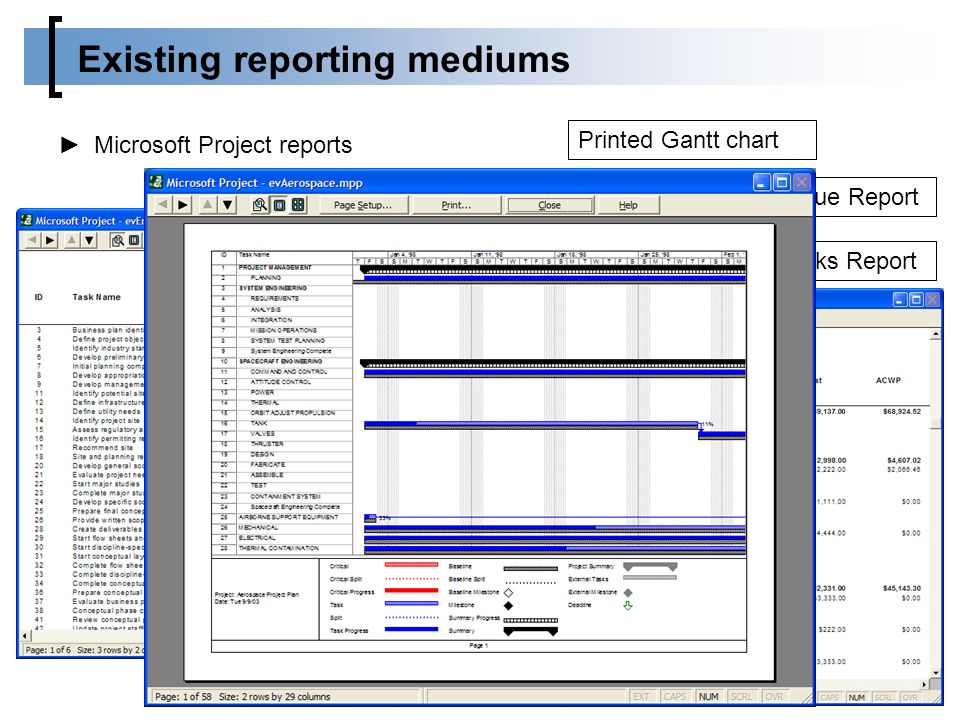Image resolution: width=960 pixels, height=720 pixels.
Task: Open Help in evAerospace.mpp preview toolbar
Action: [x=628, y=205]
